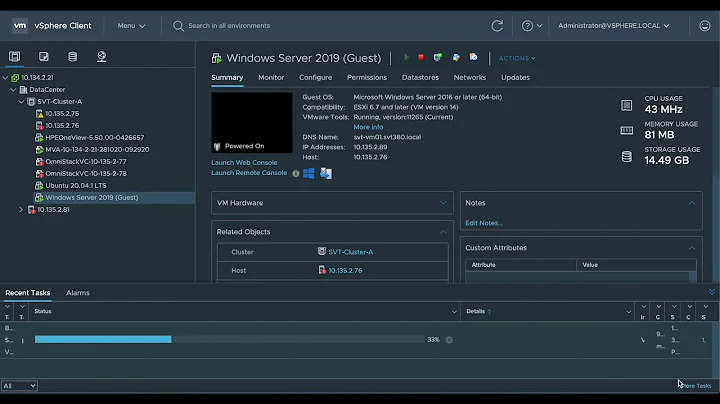Click the remote console download icon

(326, 173)
